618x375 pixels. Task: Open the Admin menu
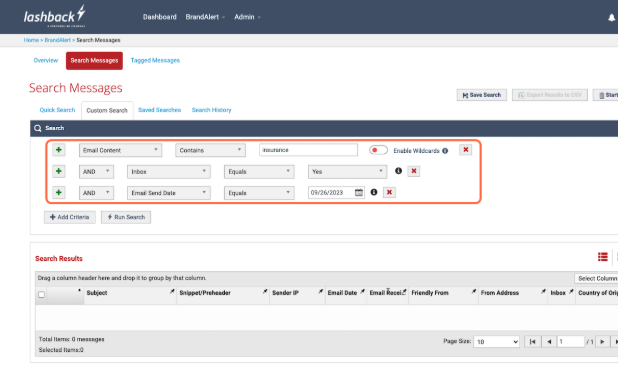pos(247,17)
